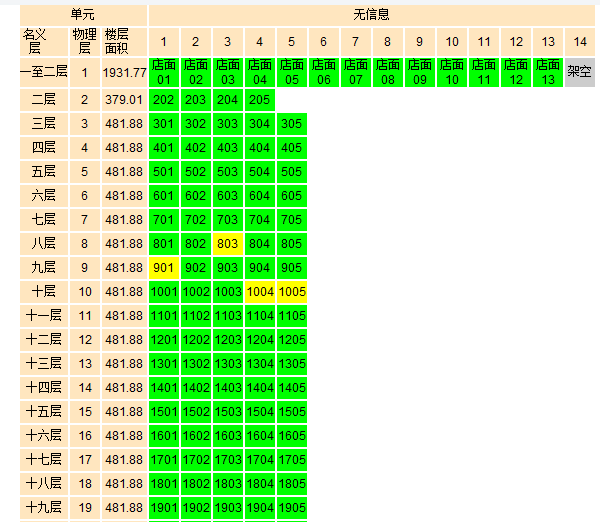Open unit 1805
600x522 pixels.
click(x=292, y=484)
